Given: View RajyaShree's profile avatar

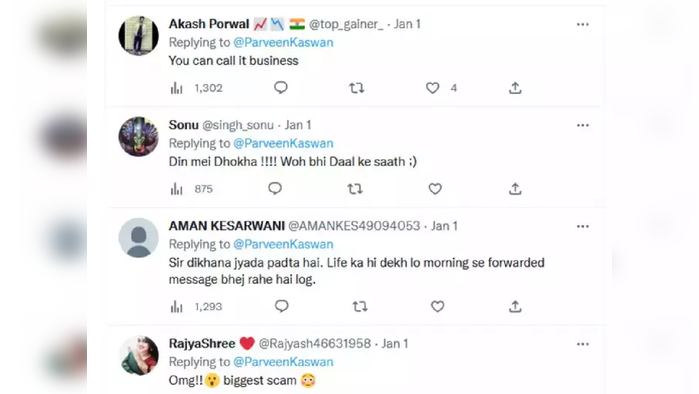Looking at the screenshot, I should pyautogui.click(x=138, y=356).
